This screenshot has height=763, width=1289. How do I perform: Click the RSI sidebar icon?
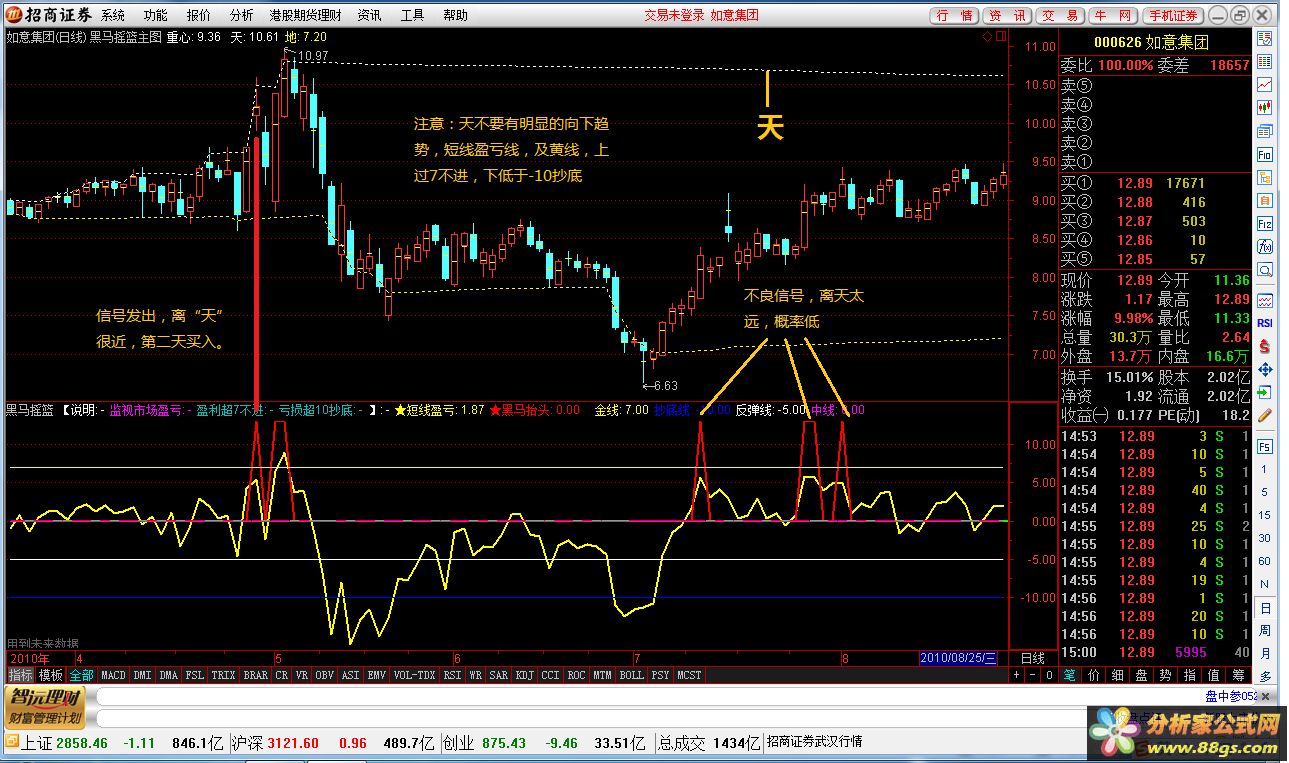(x=1265, y=322)
